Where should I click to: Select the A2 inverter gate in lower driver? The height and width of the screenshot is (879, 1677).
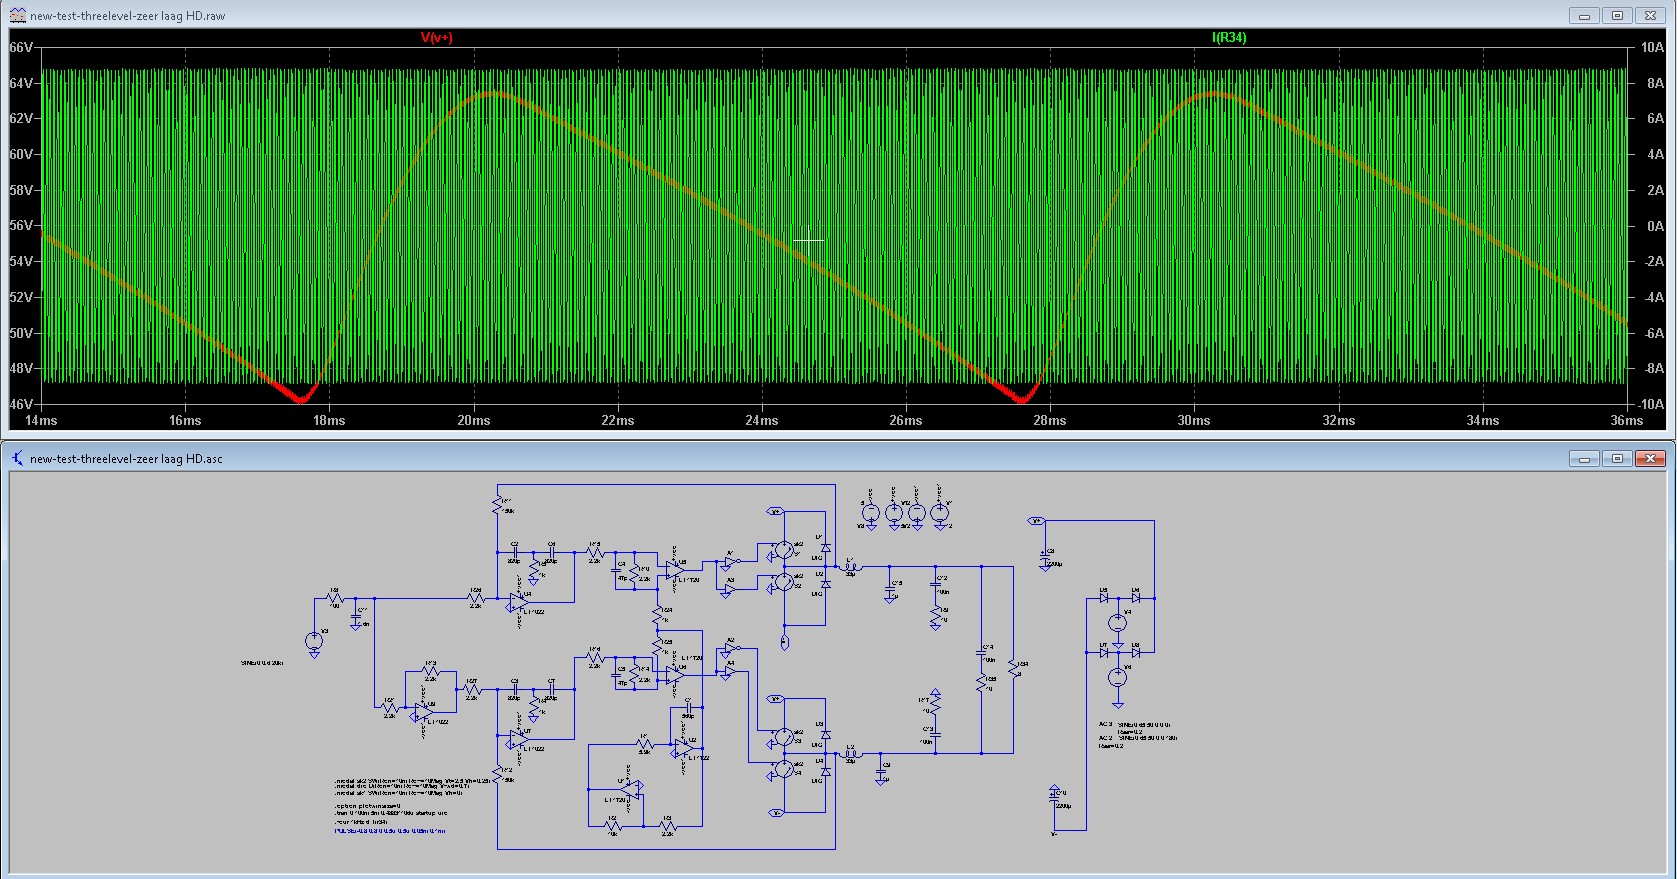point(730,650)
